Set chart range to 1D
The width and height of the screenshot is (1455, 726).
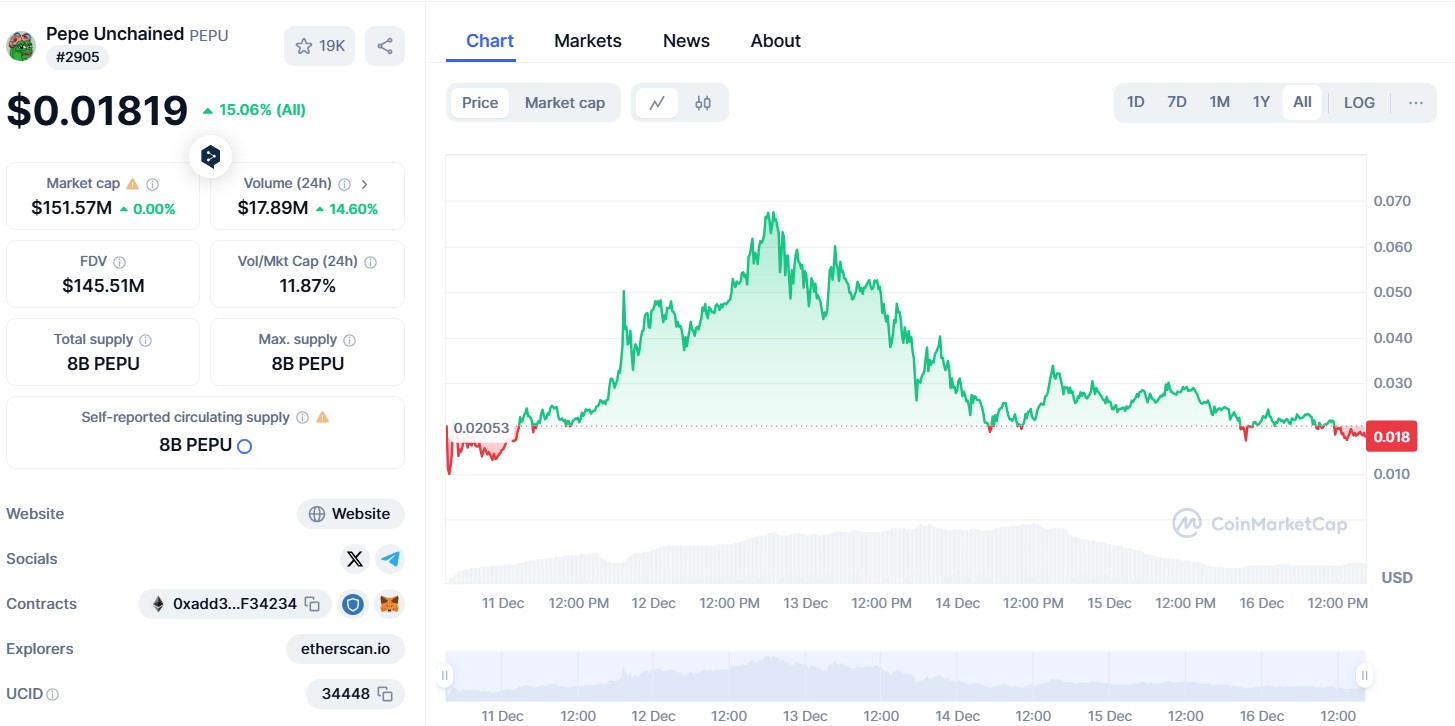[1136, 103]
